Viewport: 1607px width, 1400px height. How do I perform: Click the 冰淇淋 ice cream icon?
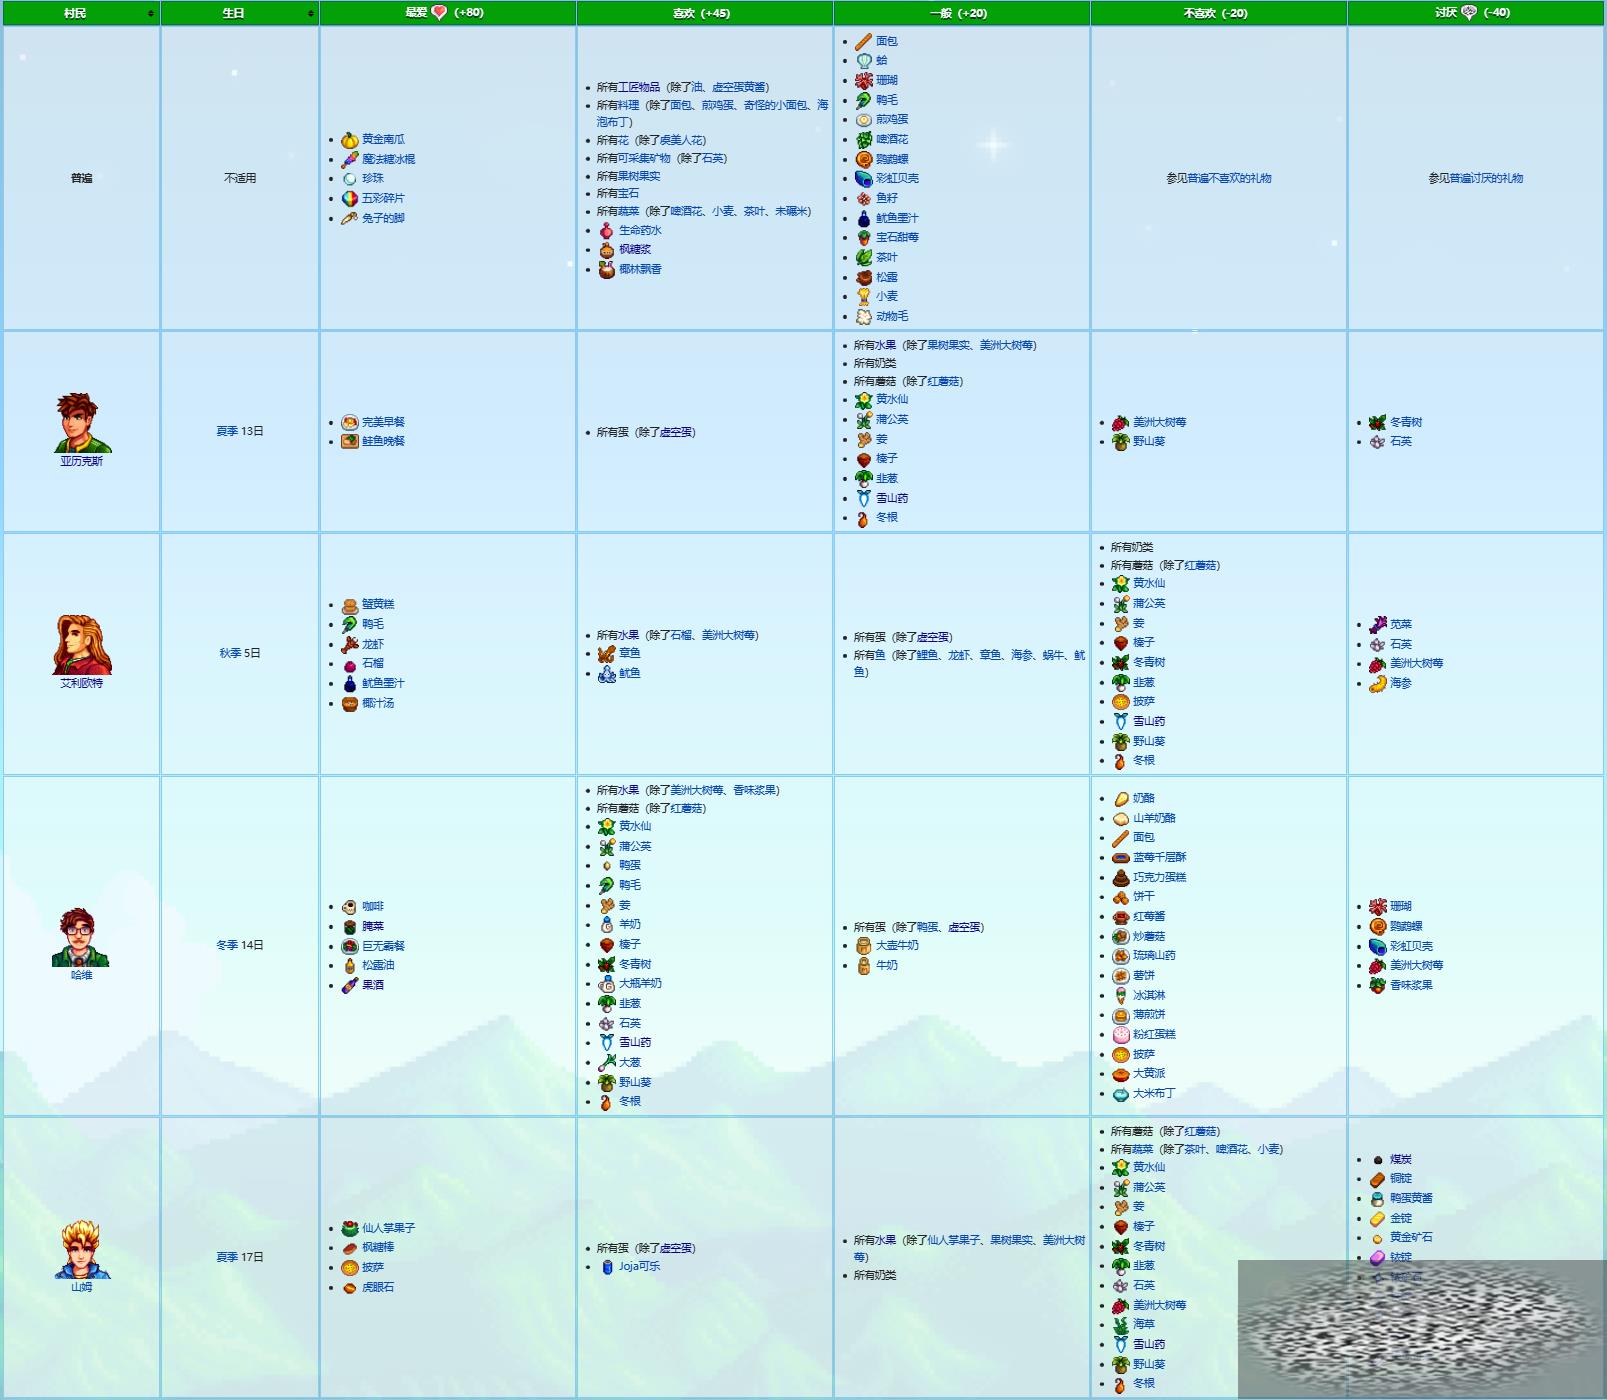click(x=1121, y=996)
